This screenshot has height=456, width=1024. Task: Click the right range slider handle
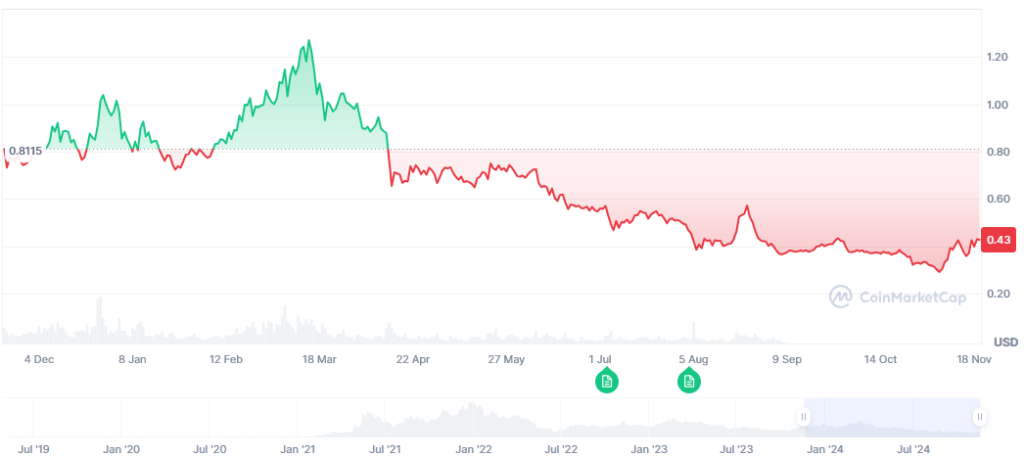(x=980, y=416)
